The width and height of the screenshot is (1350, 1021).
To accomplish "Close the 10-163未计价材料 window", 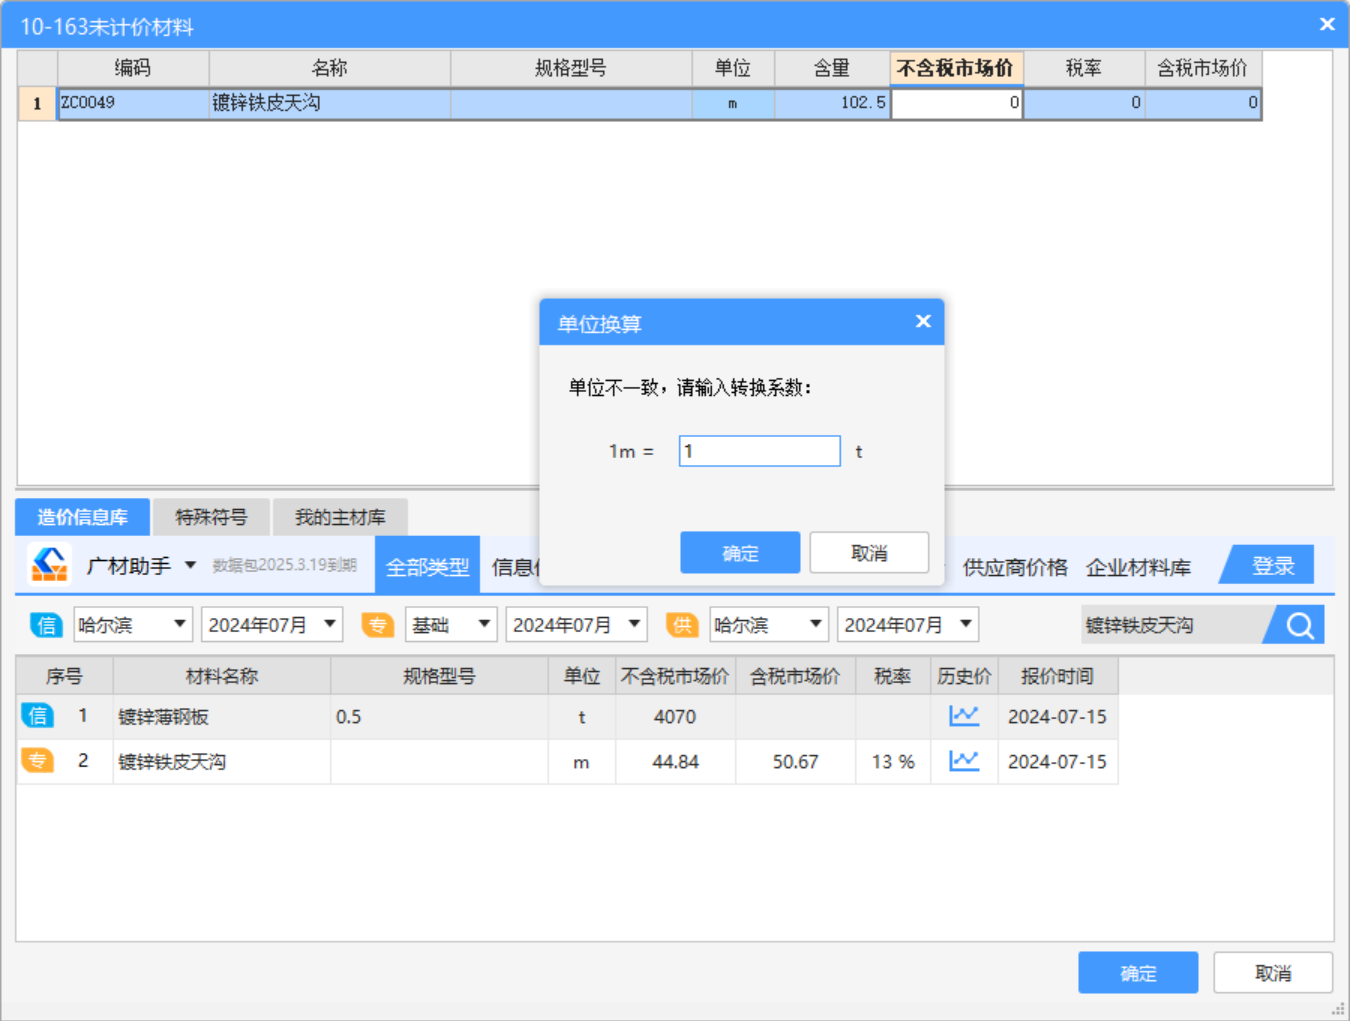I will click(1327, 24).
